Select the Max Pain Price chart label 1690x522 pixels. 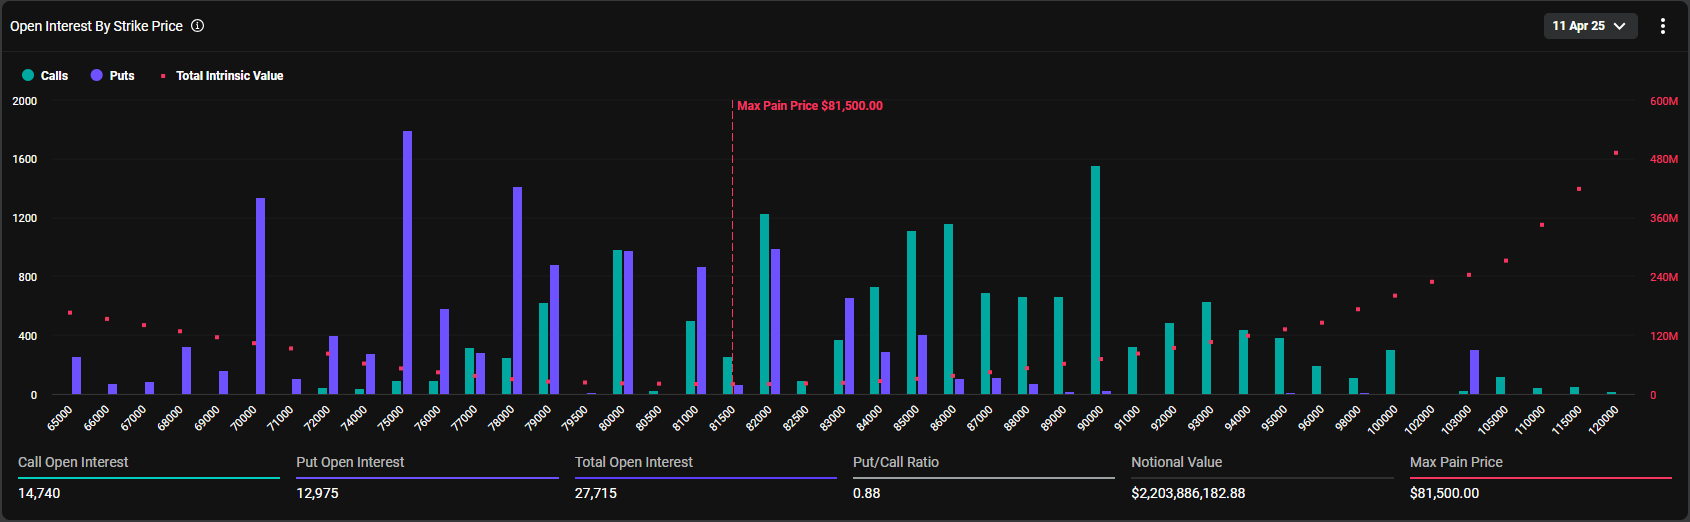click(x=809, y=106)
